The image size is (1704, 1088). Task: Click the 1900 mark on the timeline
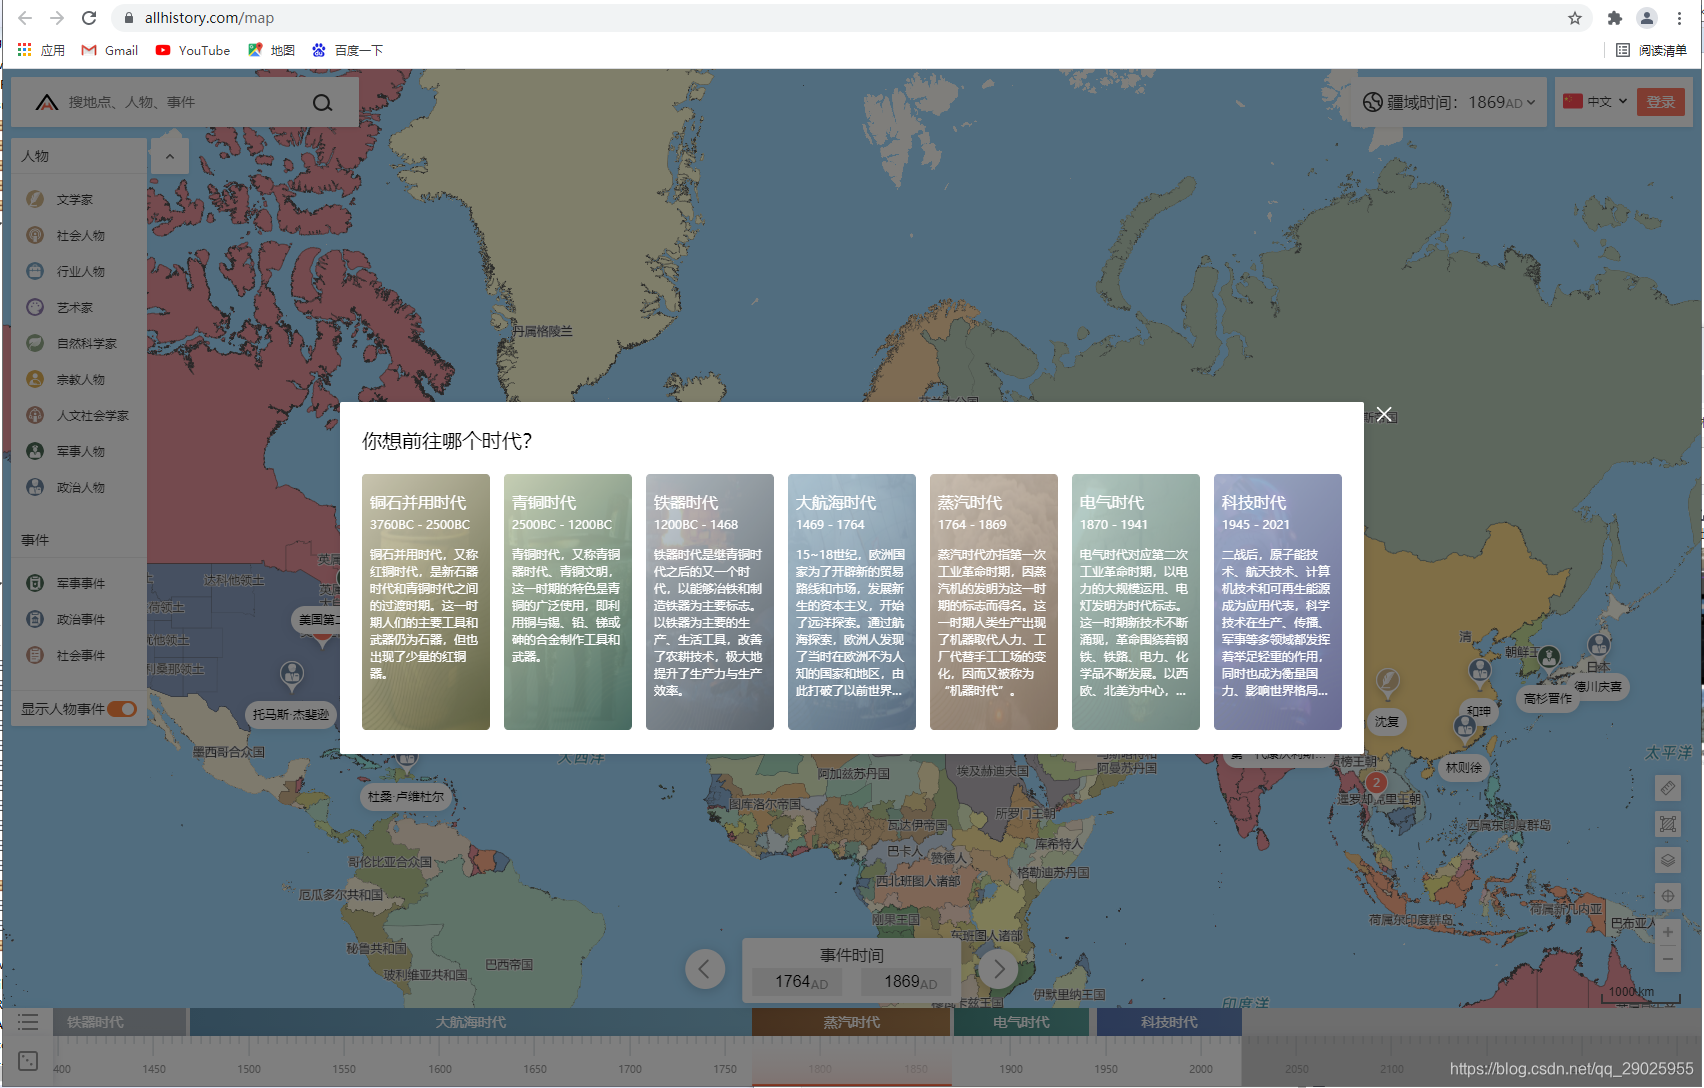(1011, 1069)
